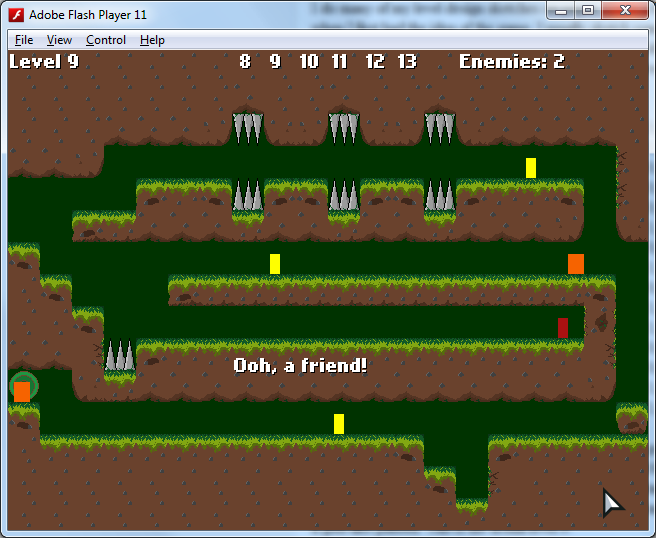Viewport: 656px width, 544px height.
Task: Click the orange friend block without a circle
Action: [576, 264]
